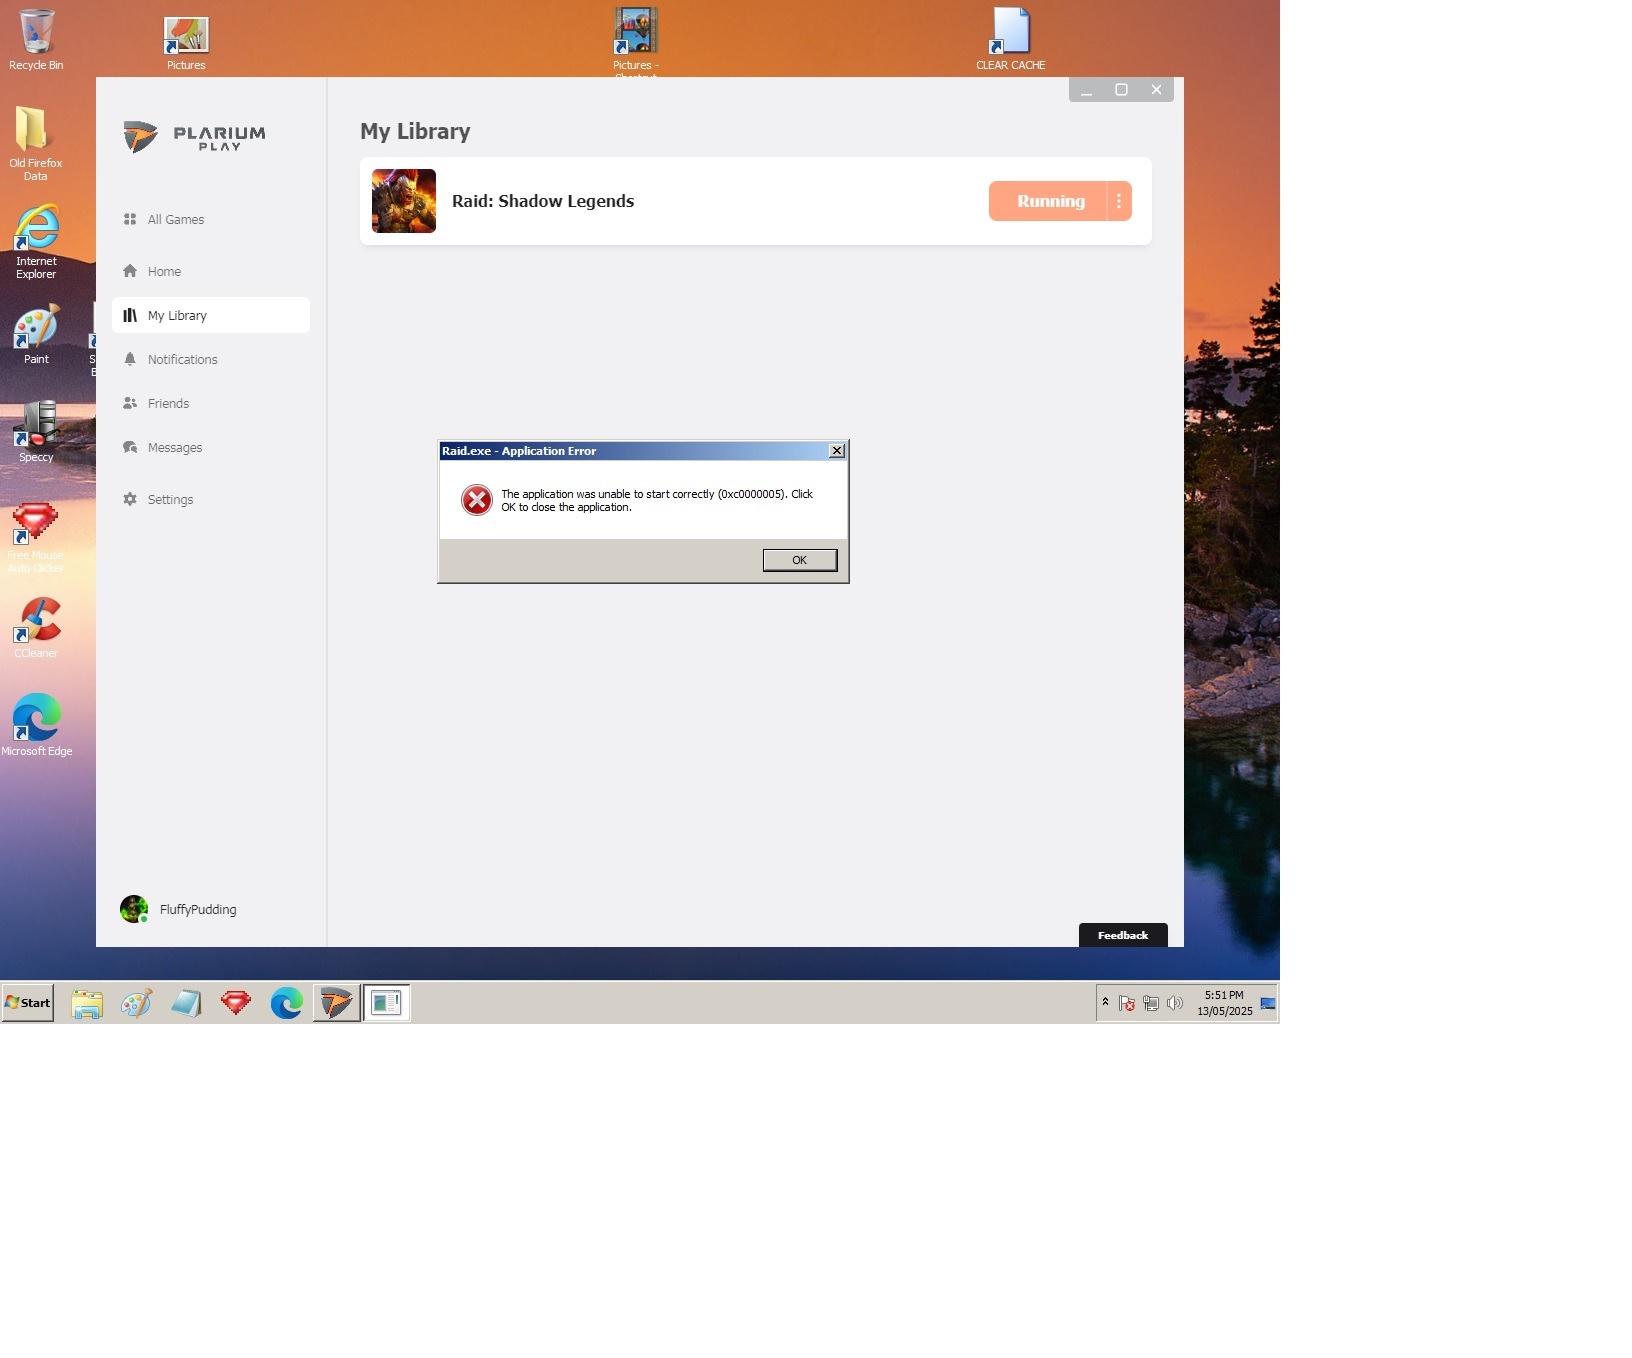The height and width of the screenshot is (1358, 1632).
Task: Select the Speccy desktop icon
Action: (36, 432)
